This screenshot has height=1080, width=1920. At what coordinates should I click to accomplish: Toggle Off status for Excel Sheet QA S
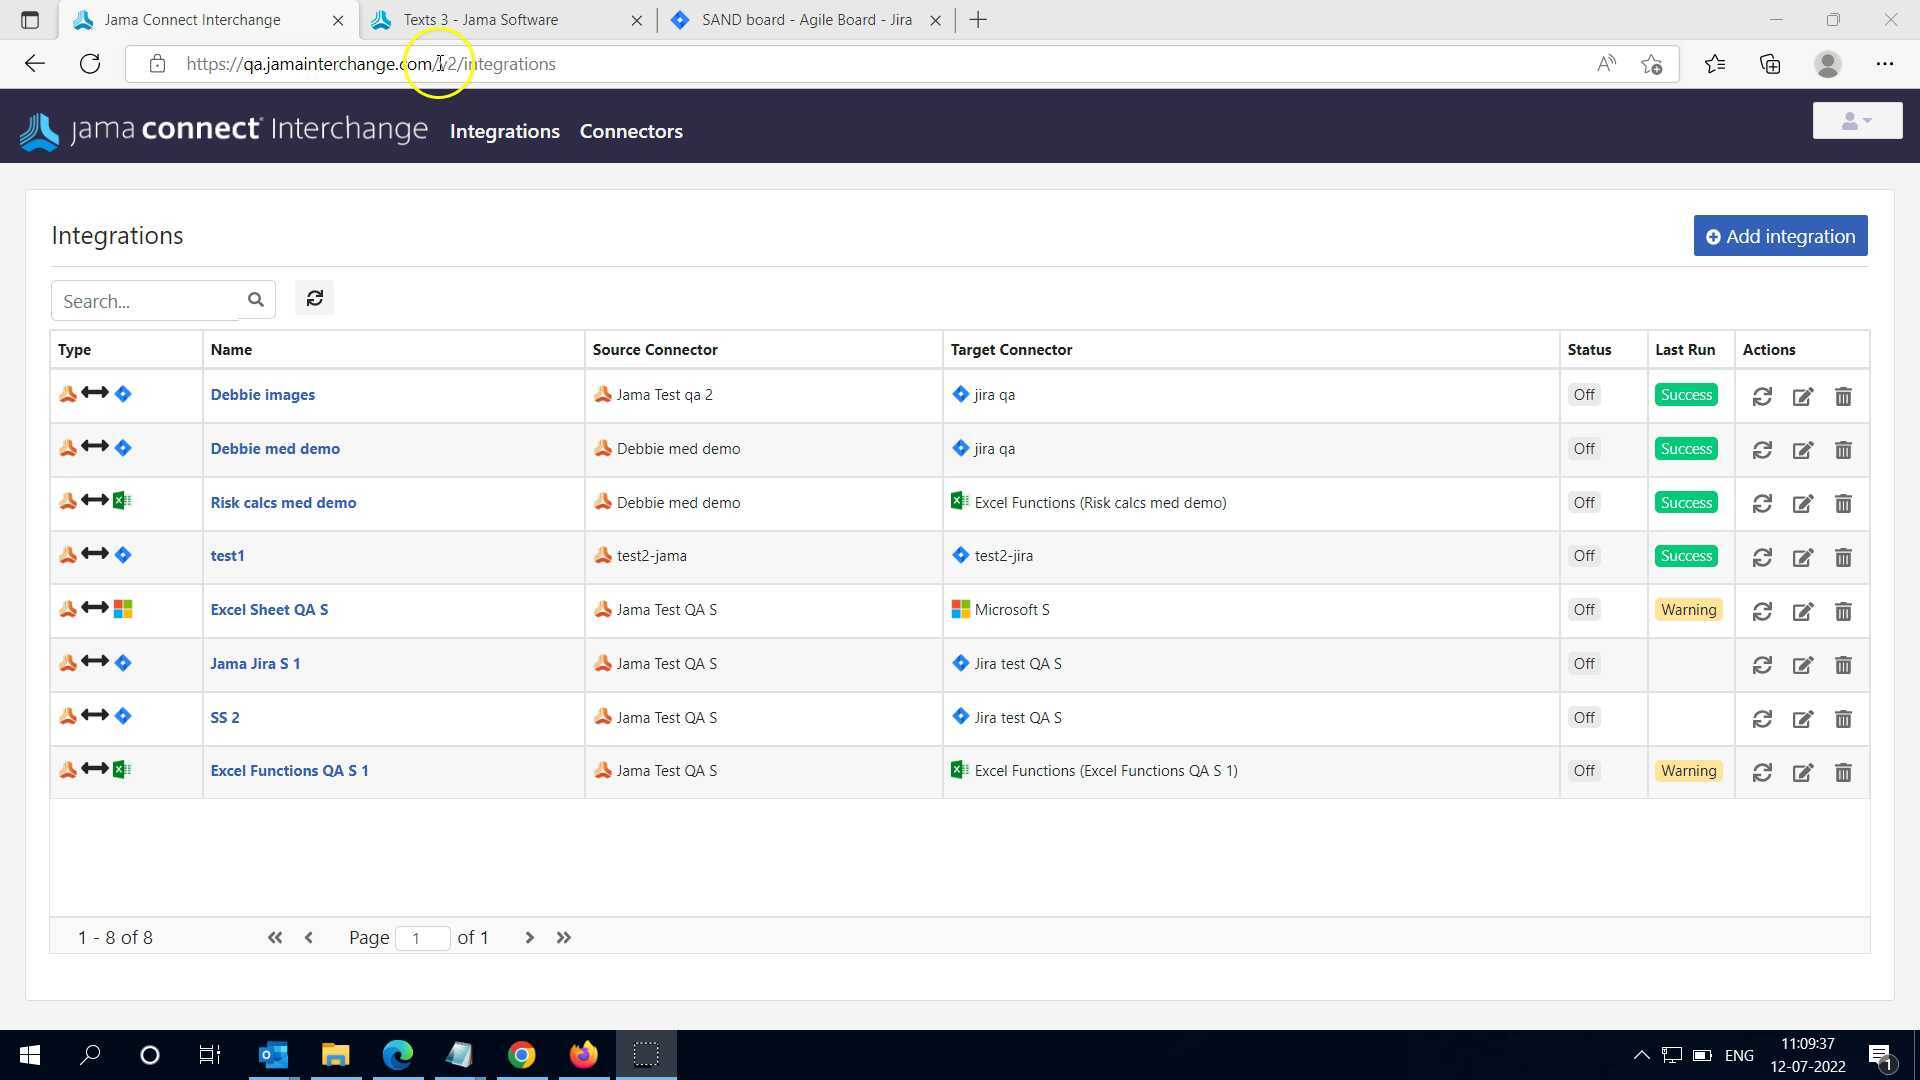(1584, 610)
